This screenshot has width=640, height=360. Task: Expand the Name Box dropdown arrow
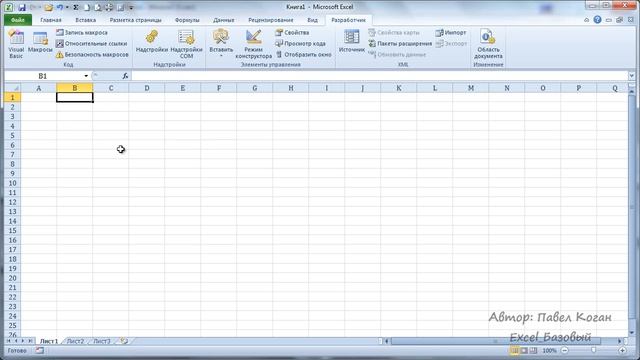pyautogui.click(x=86, y=76)
